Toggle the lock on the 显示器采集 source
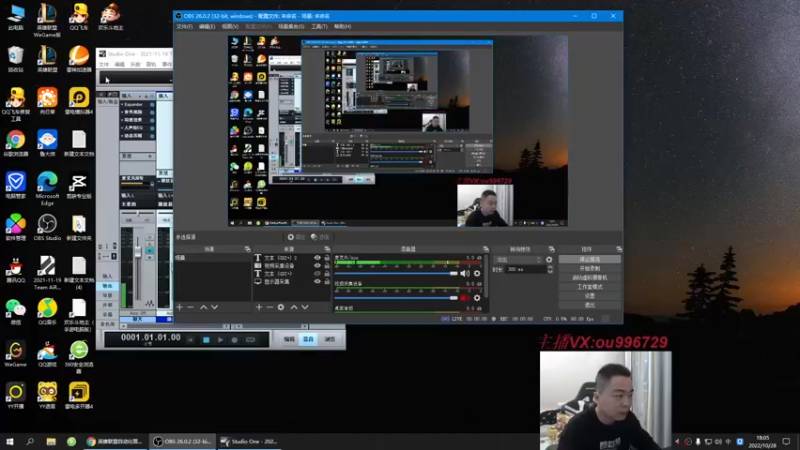The width and height of the screenshot is (800, 450). [x=327, y=281]
